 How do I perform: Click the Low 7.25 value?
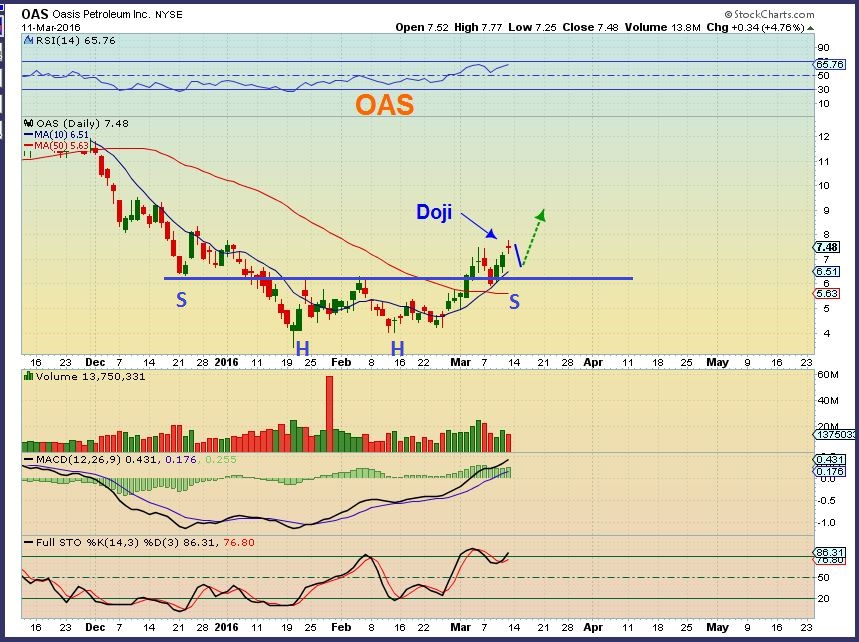(x=532, y=27)
